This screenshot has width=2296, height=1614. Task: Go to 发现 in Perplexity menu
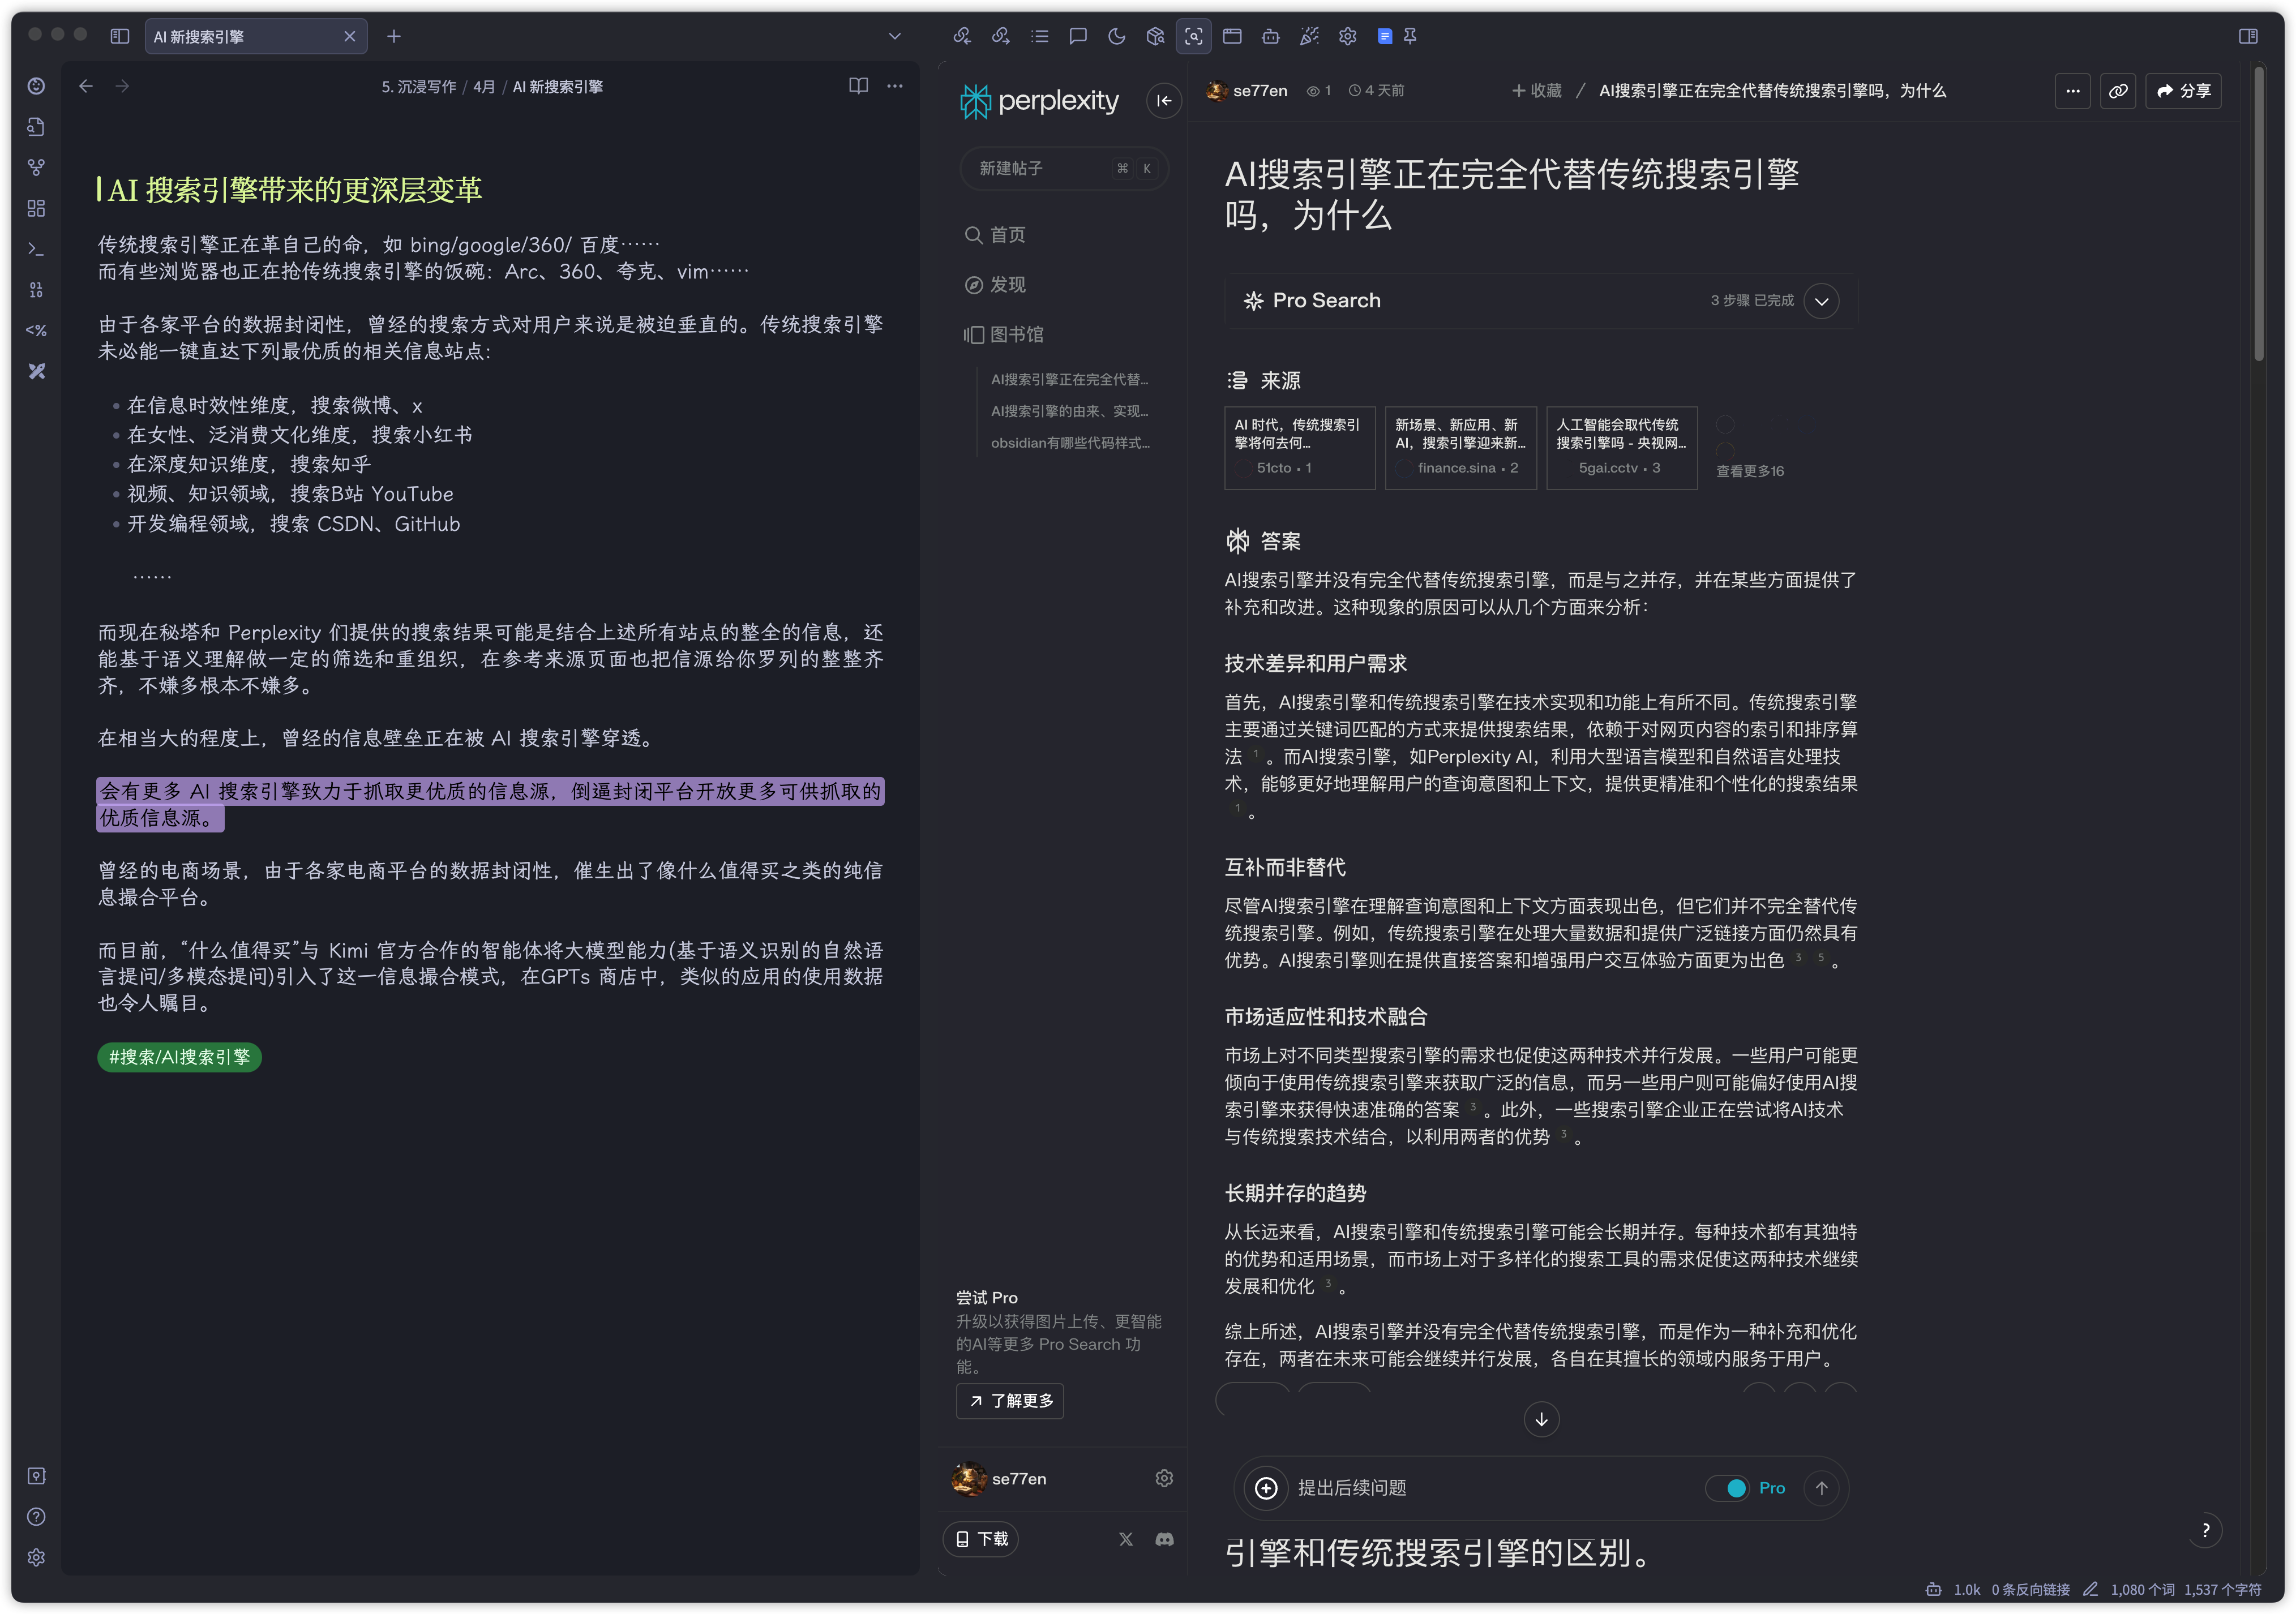point(1007,285)
